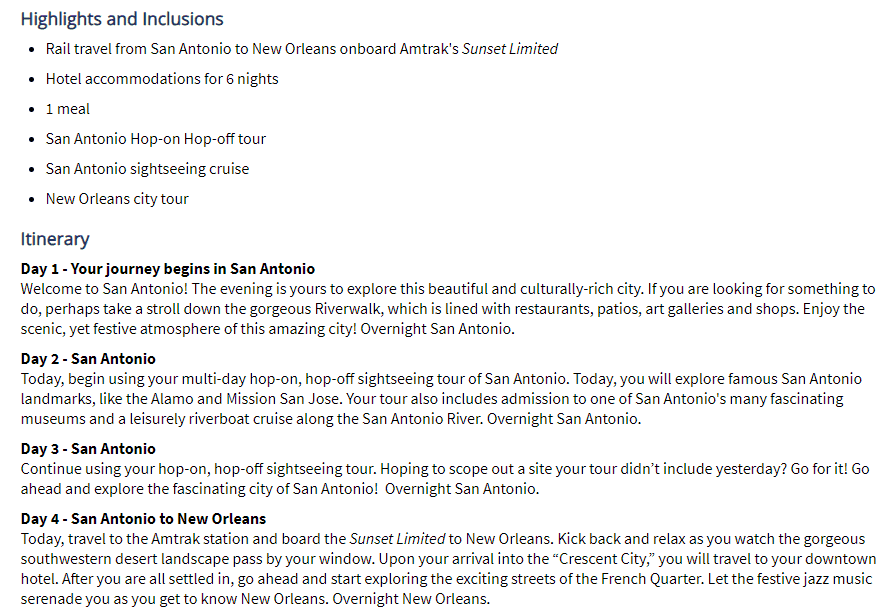The width and height of the screenshot is (892, 613).
Task: Click the Hotel accommodations for 6 nights bullet
Action: coord(162,79)
